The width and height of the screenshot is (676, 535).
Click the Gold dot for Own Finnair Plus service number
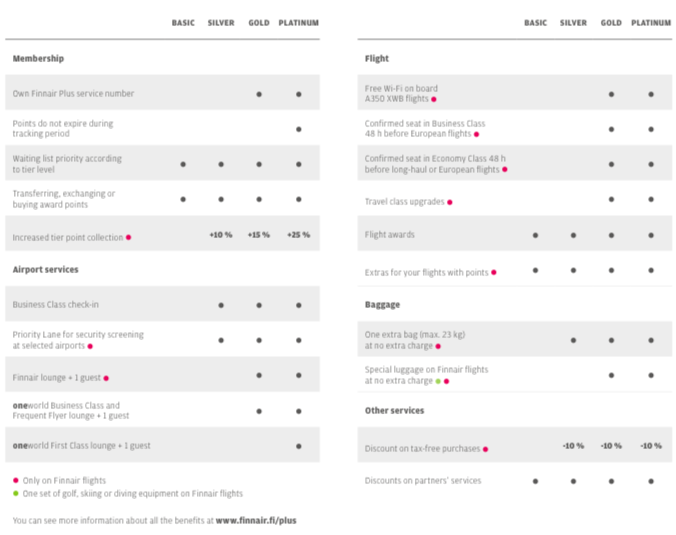[259, 94]
